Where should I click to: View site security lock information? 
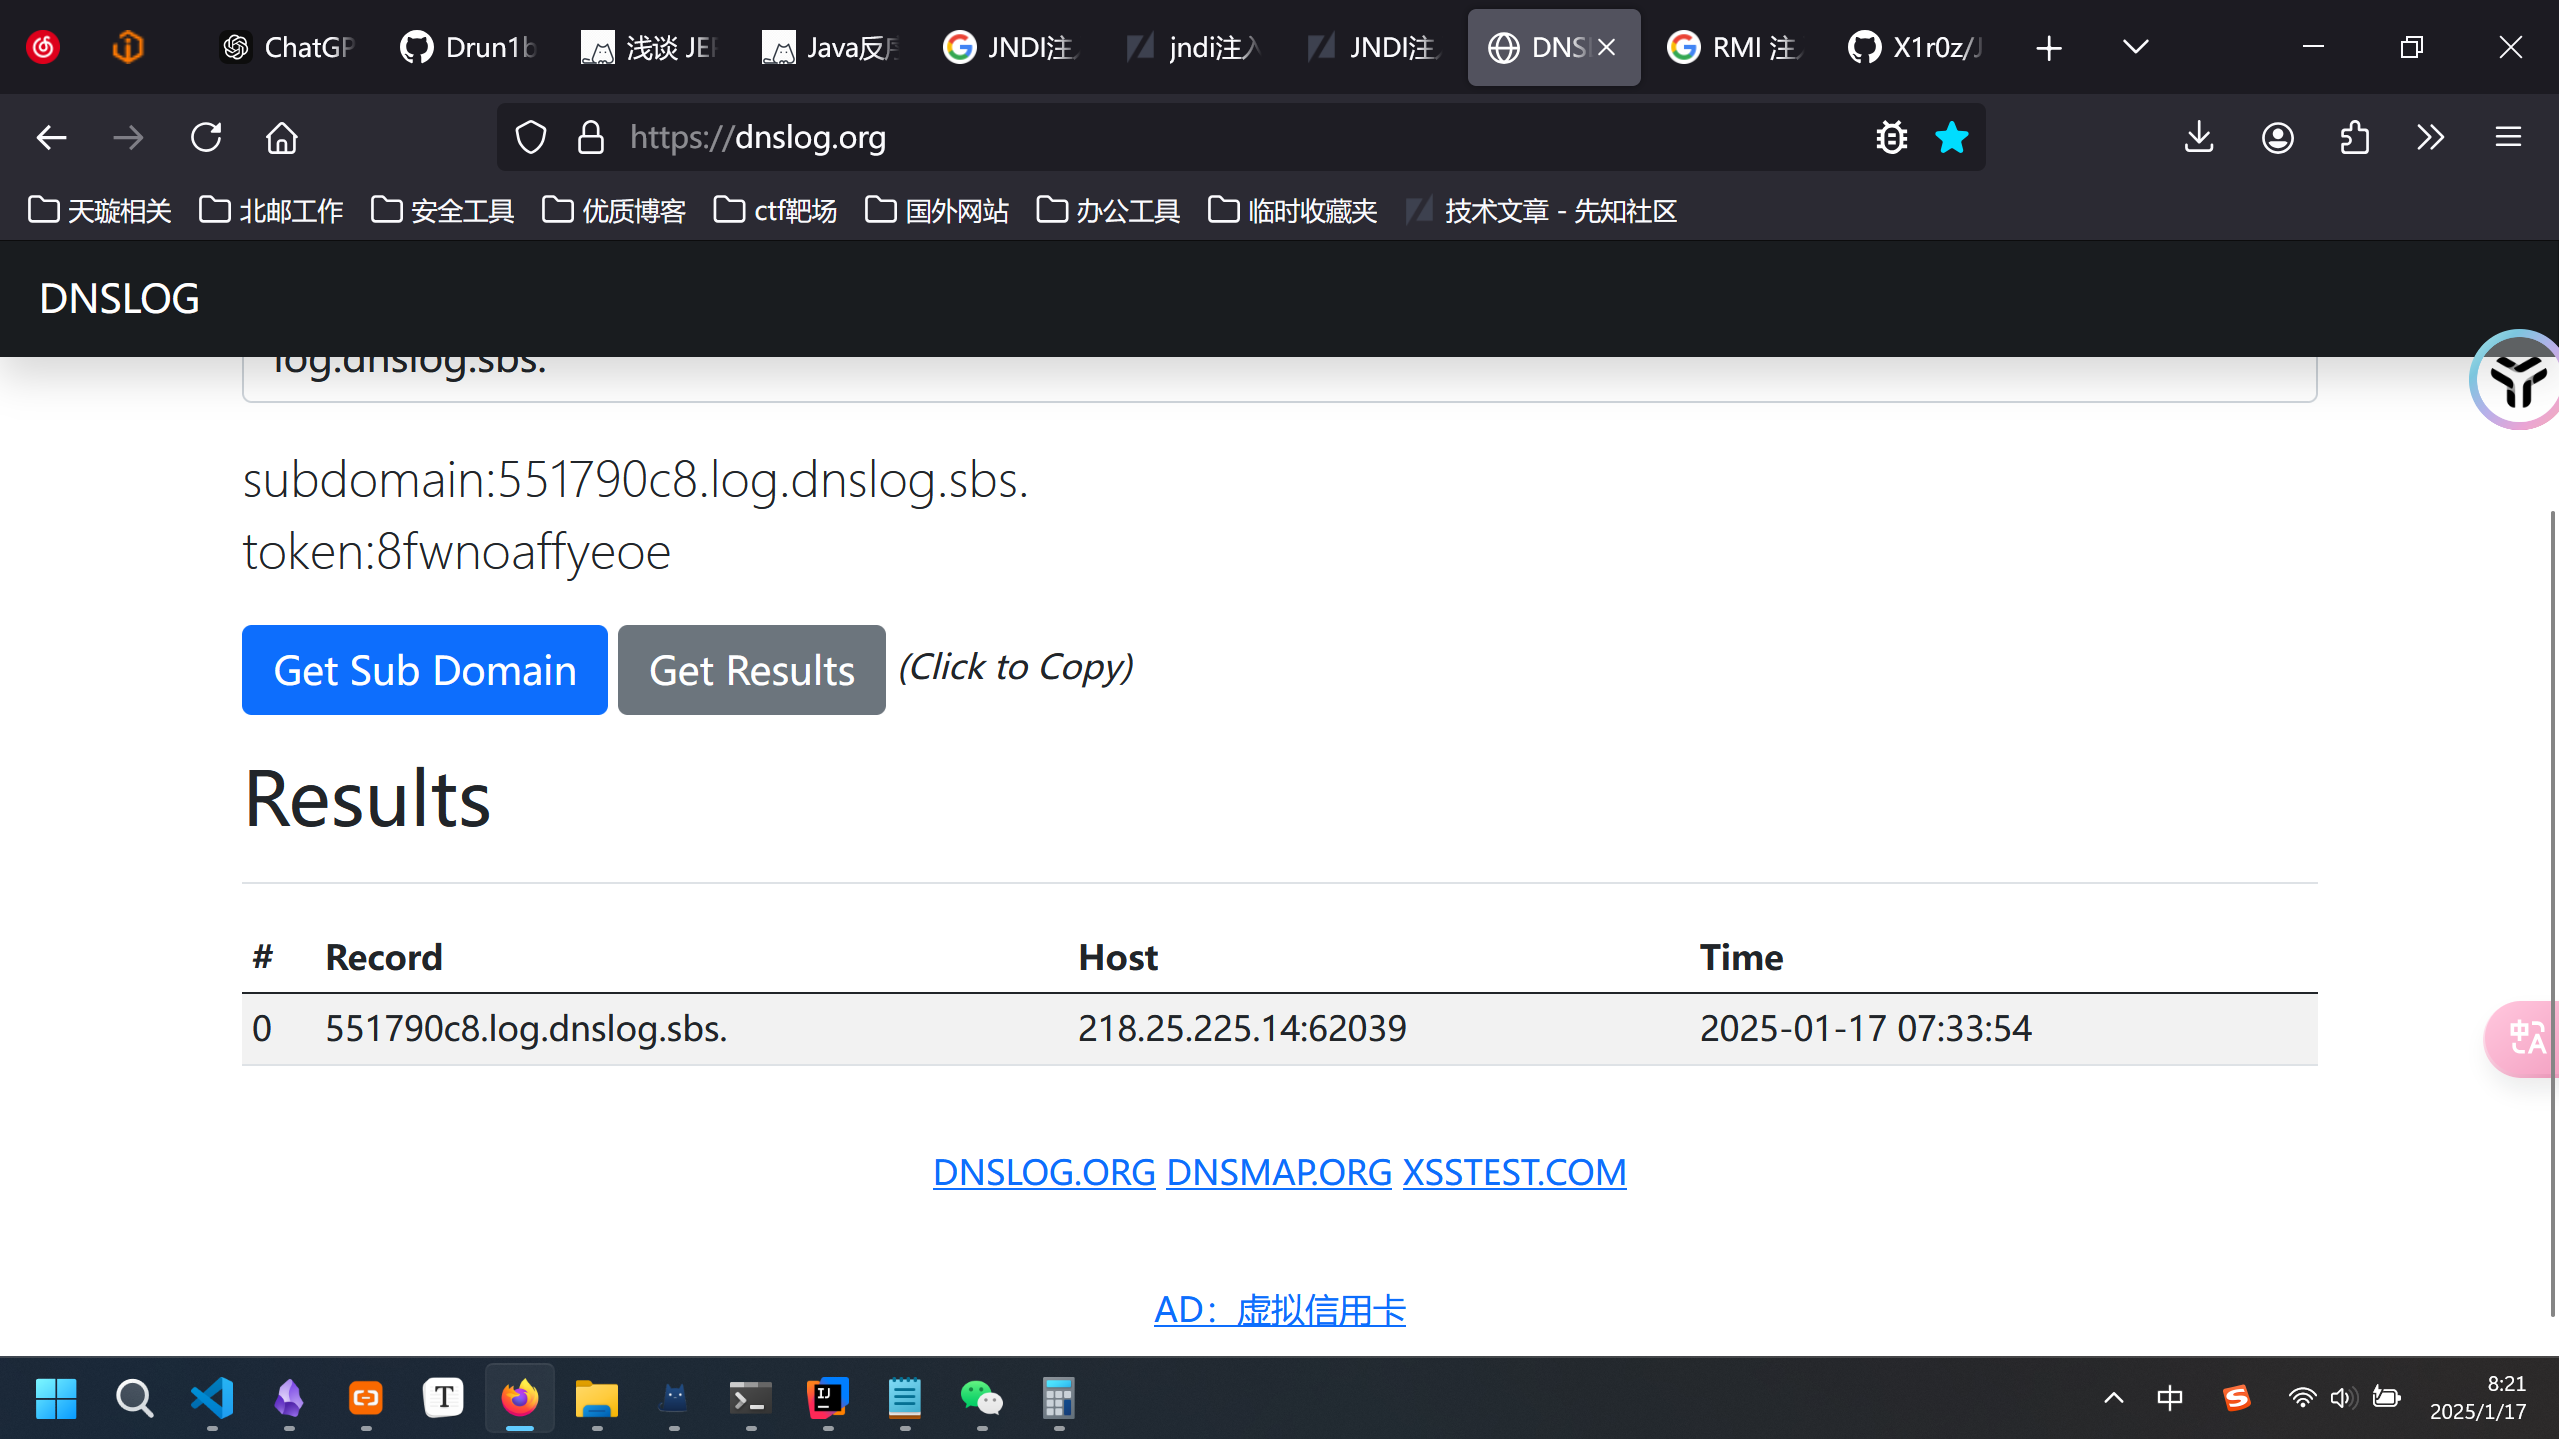click(591, 137)
